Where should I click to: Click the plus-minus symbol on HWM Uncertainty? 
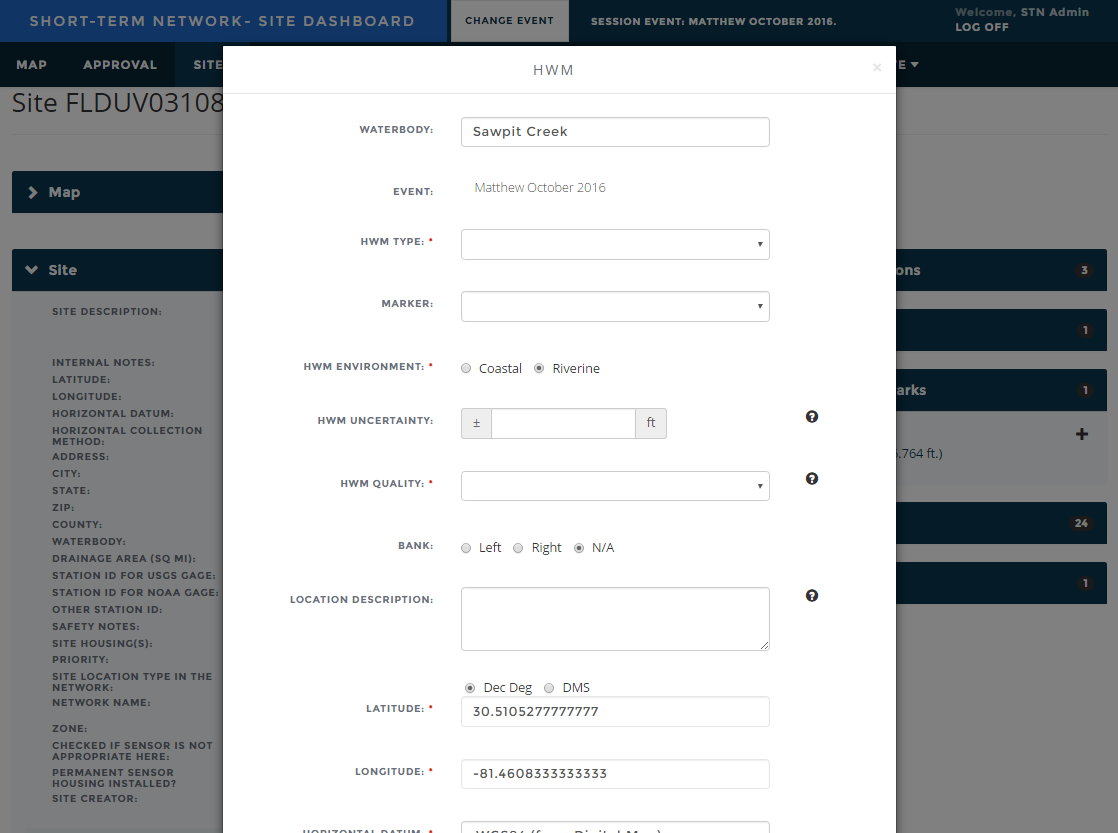pos(476,423)
